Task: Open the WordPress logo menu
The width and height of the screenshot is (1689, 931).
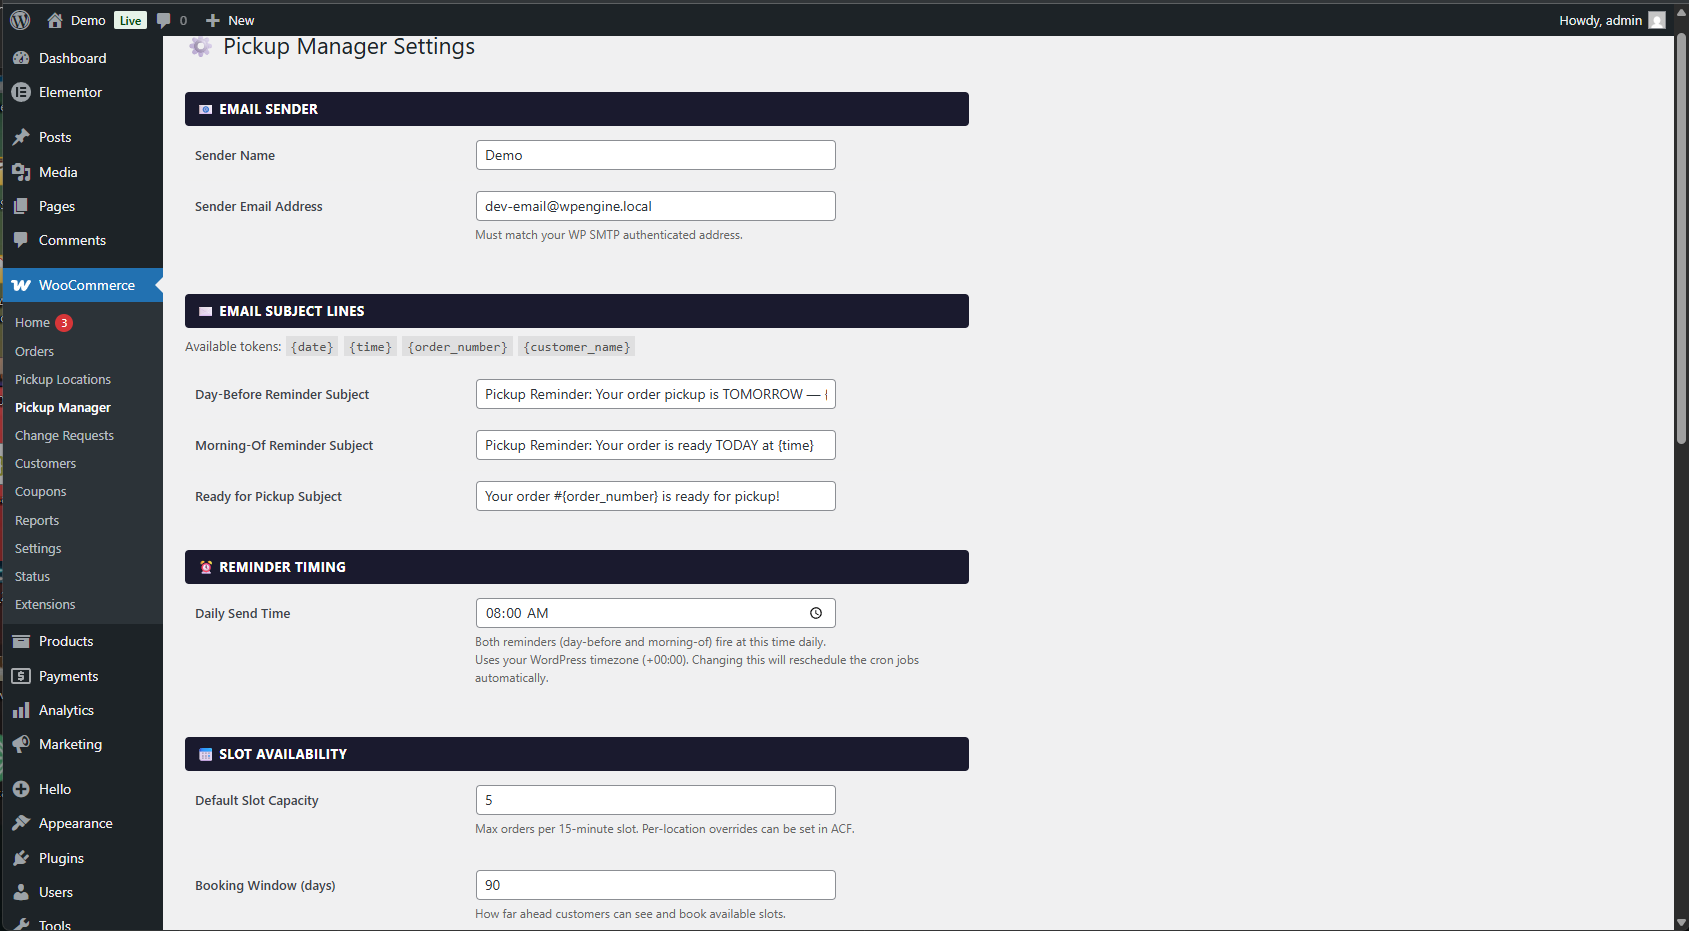Action: [20, 20]
